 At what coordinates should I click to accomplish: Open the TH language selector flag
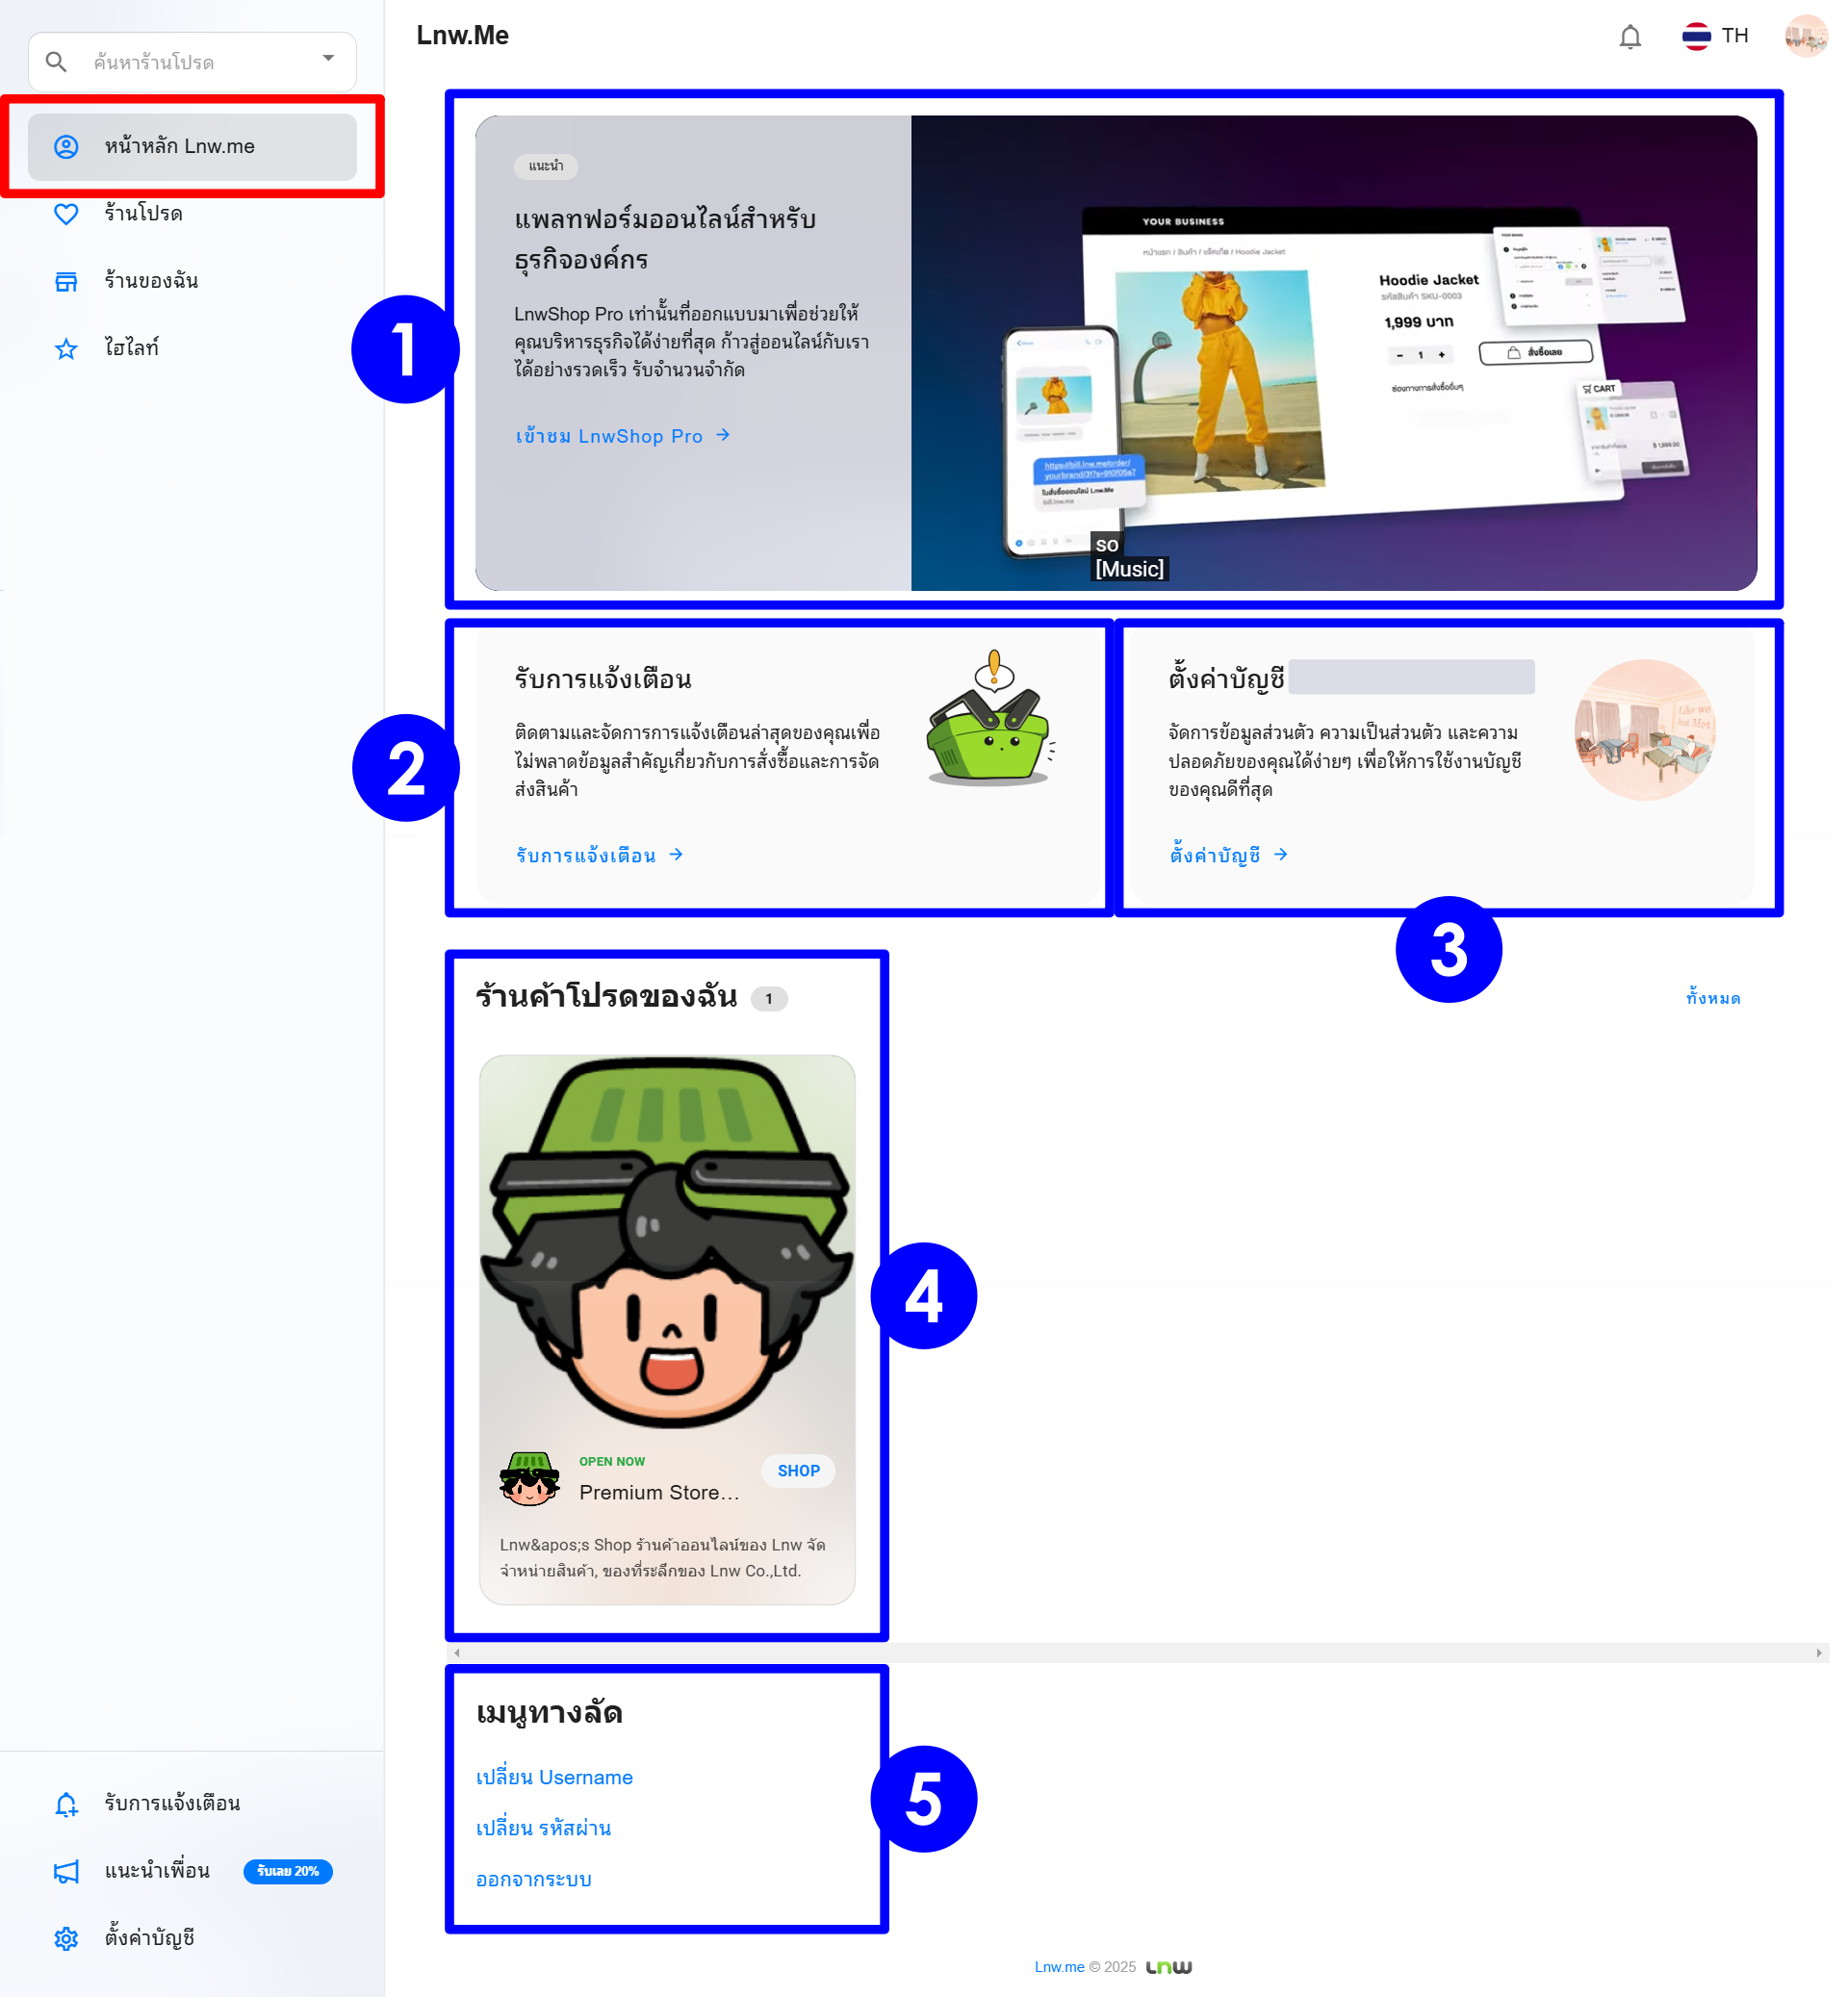(x=1696, y=37)
